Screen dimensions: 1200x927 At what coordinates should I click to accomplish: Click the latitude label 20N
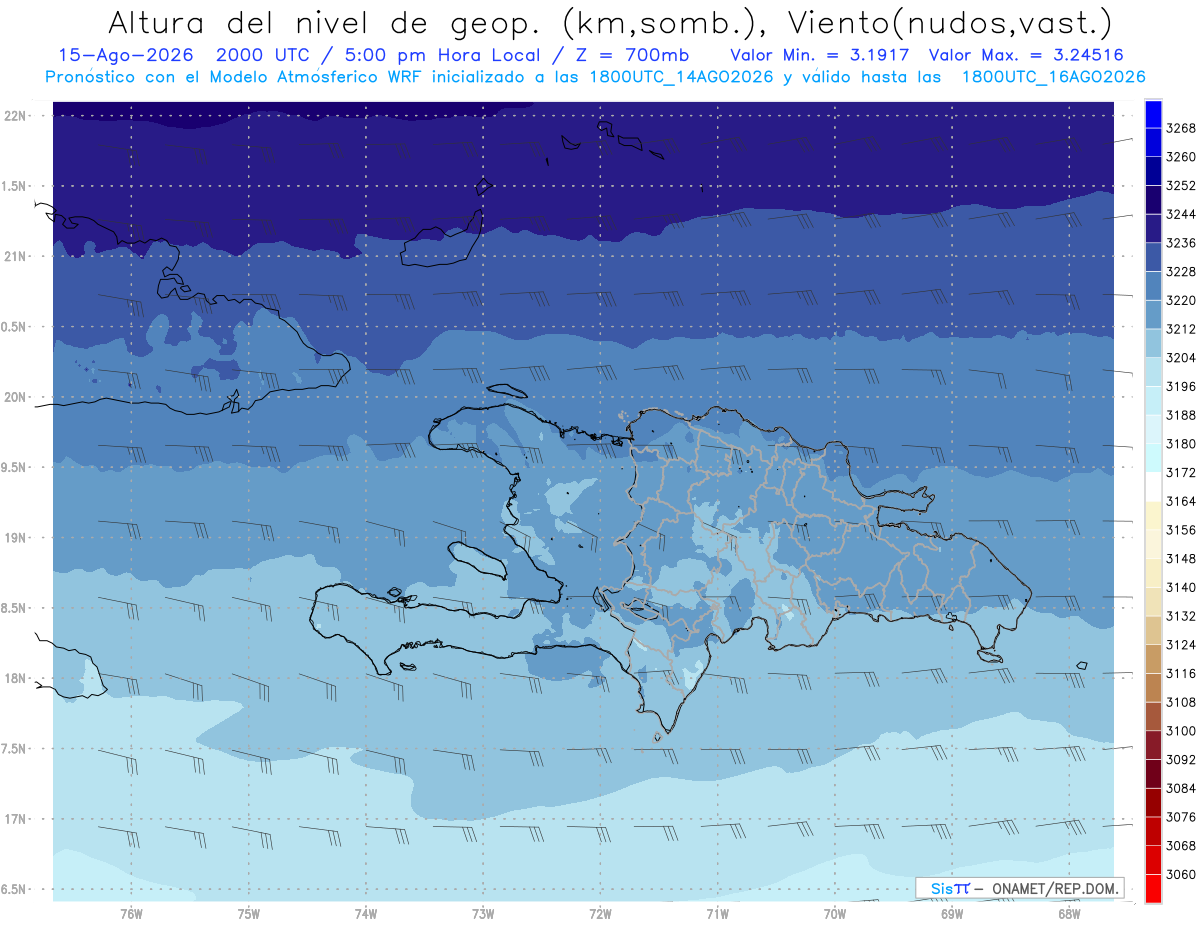(16, 397)
